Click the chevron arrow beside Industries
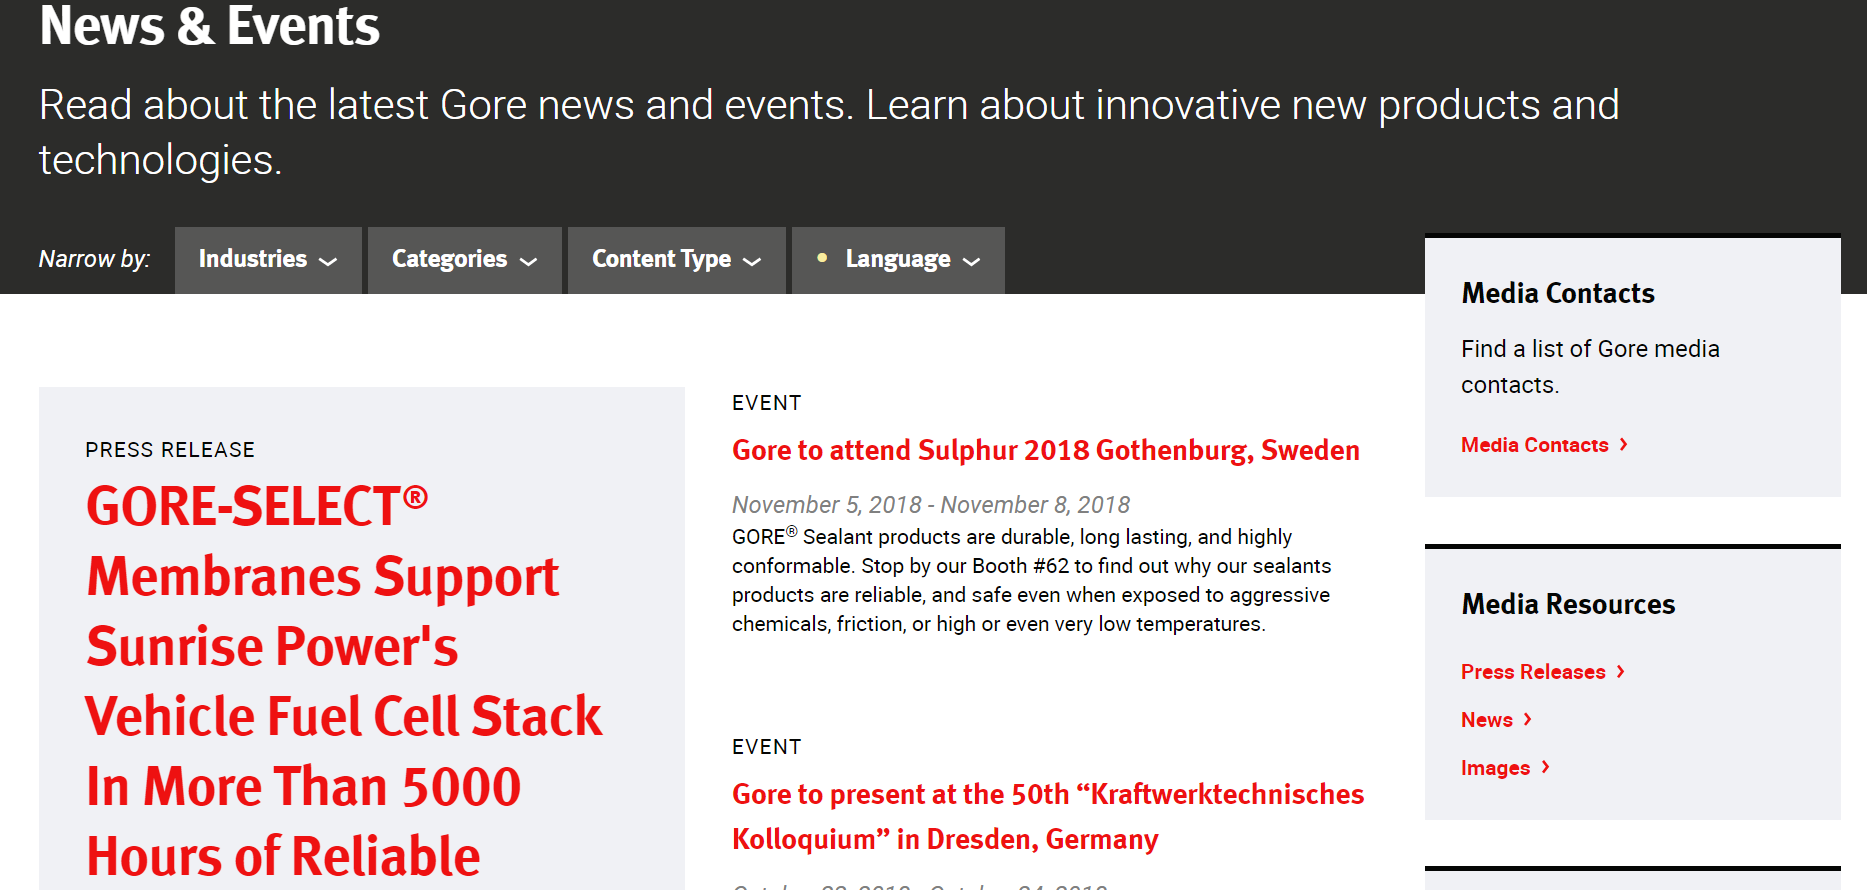 [x=328, y=262]
